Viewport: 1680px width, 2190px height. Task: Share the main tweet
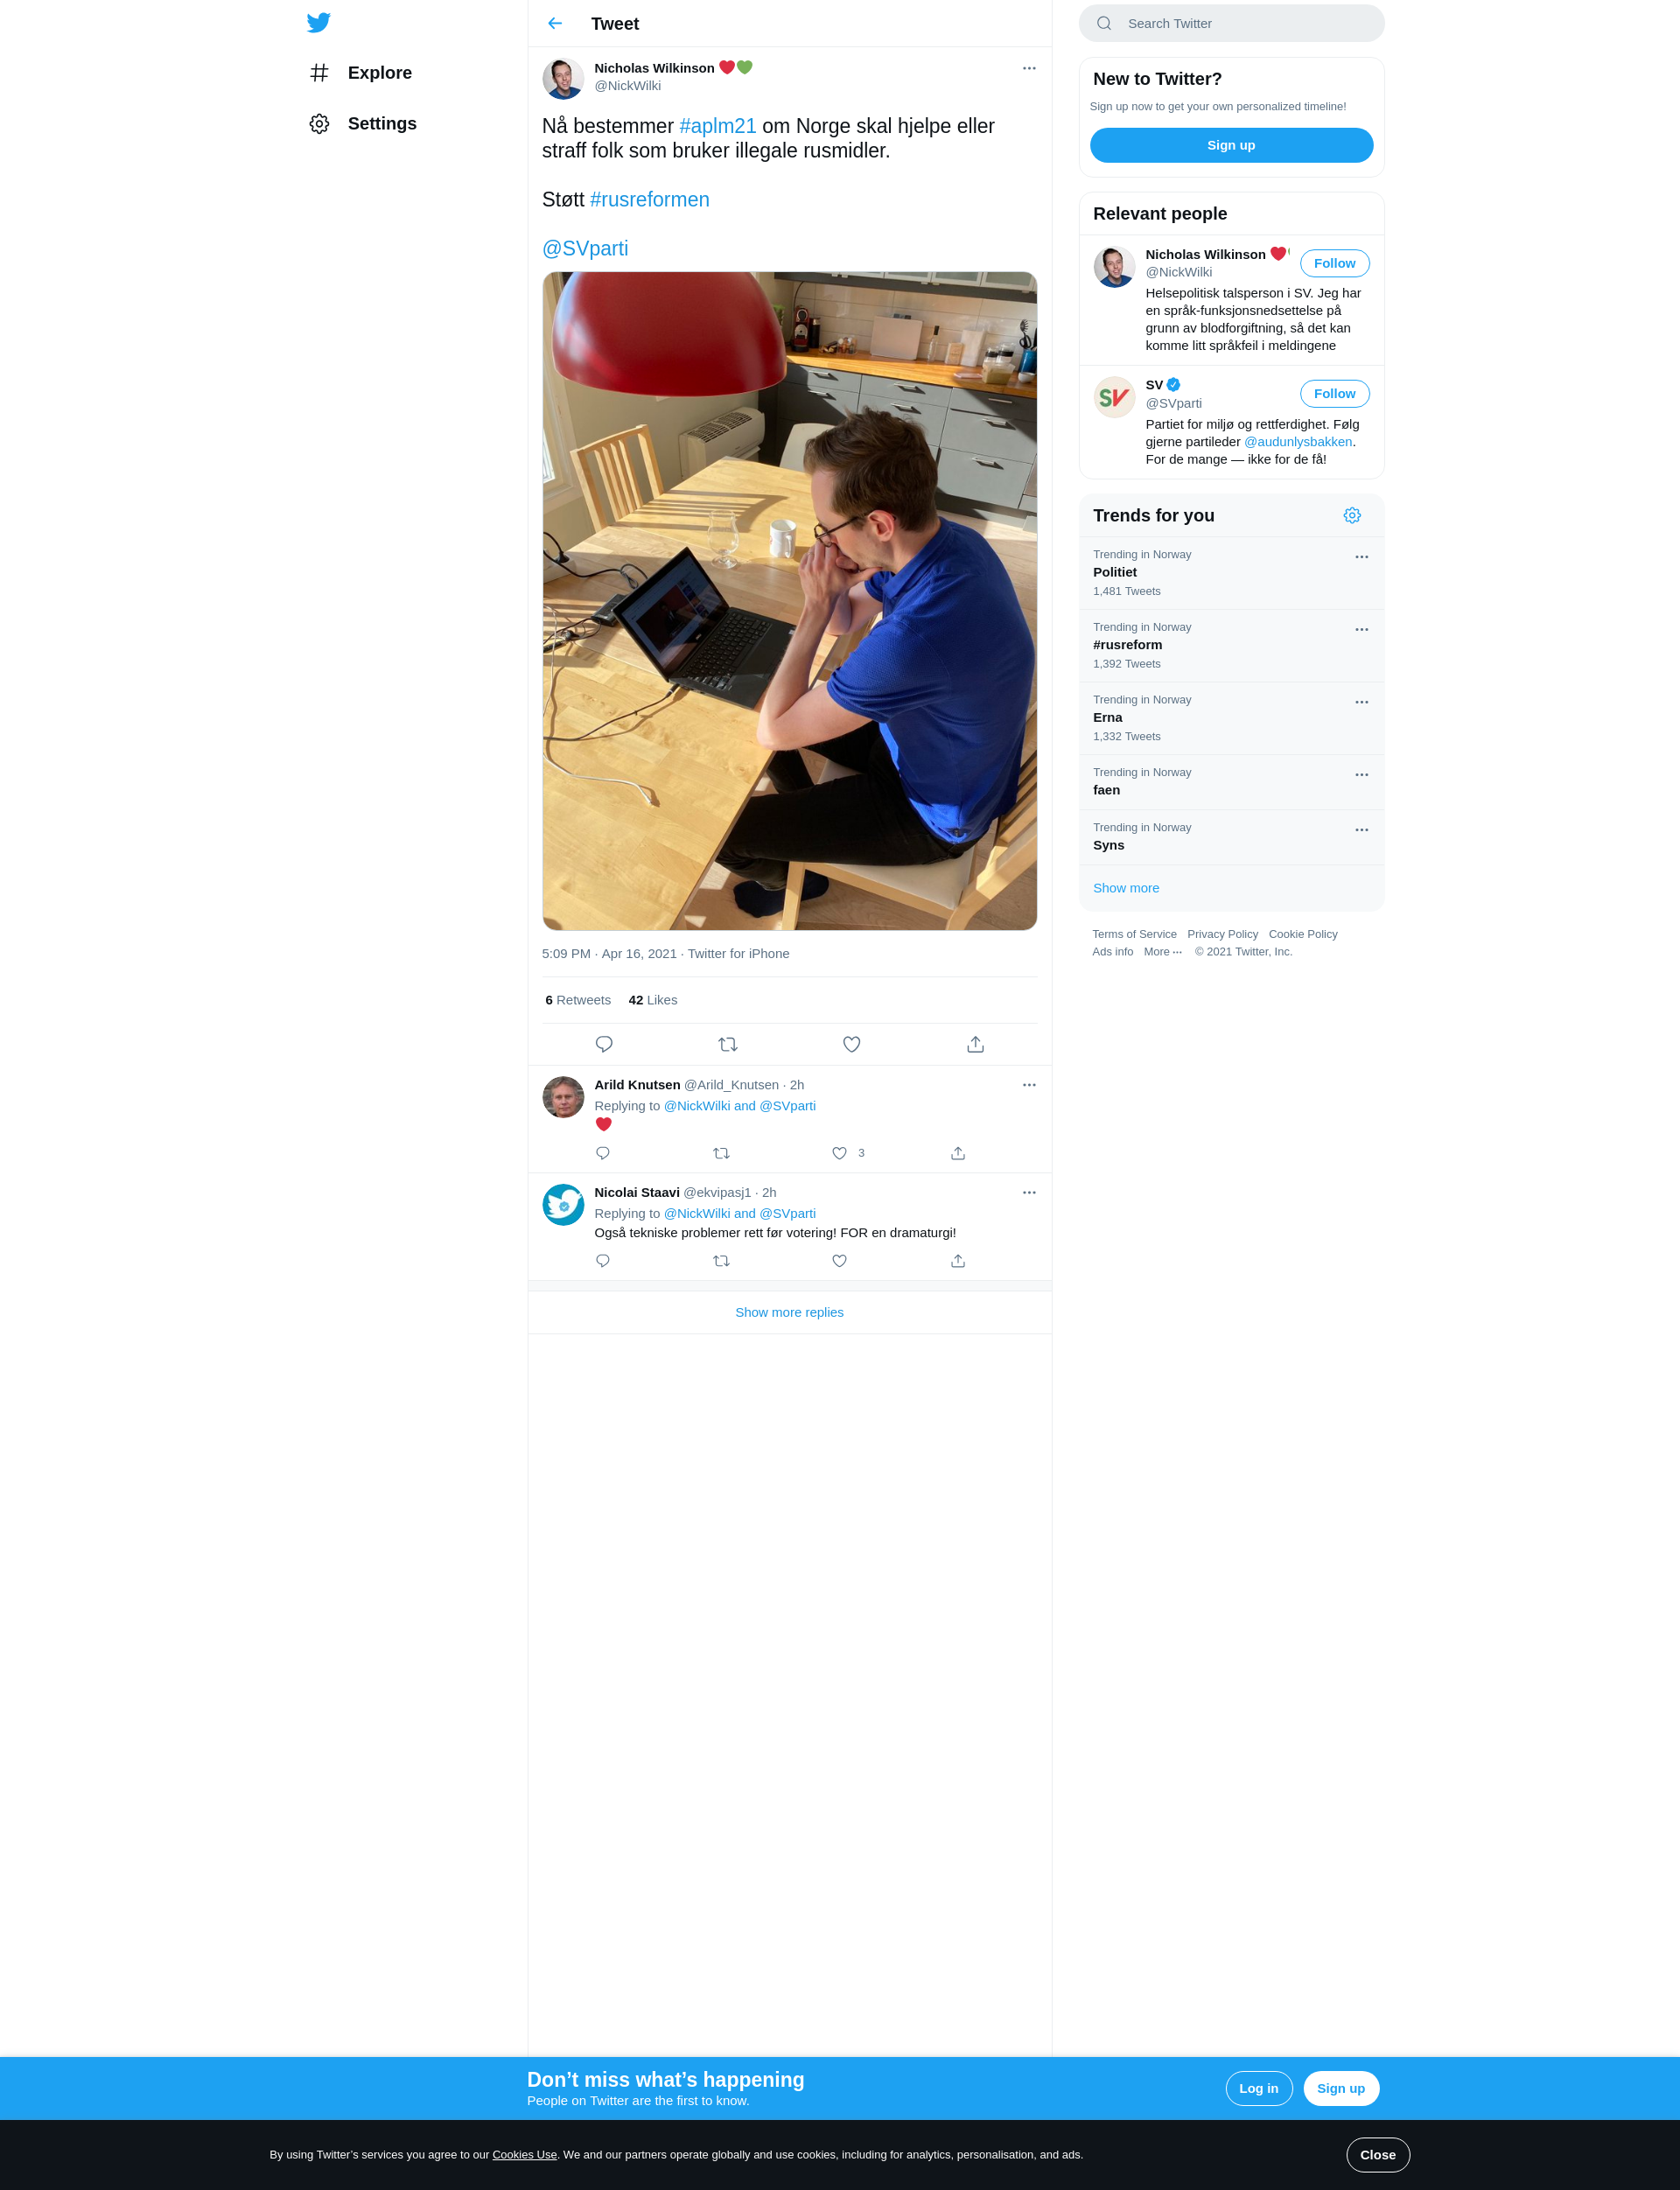tap(976, 1044)
